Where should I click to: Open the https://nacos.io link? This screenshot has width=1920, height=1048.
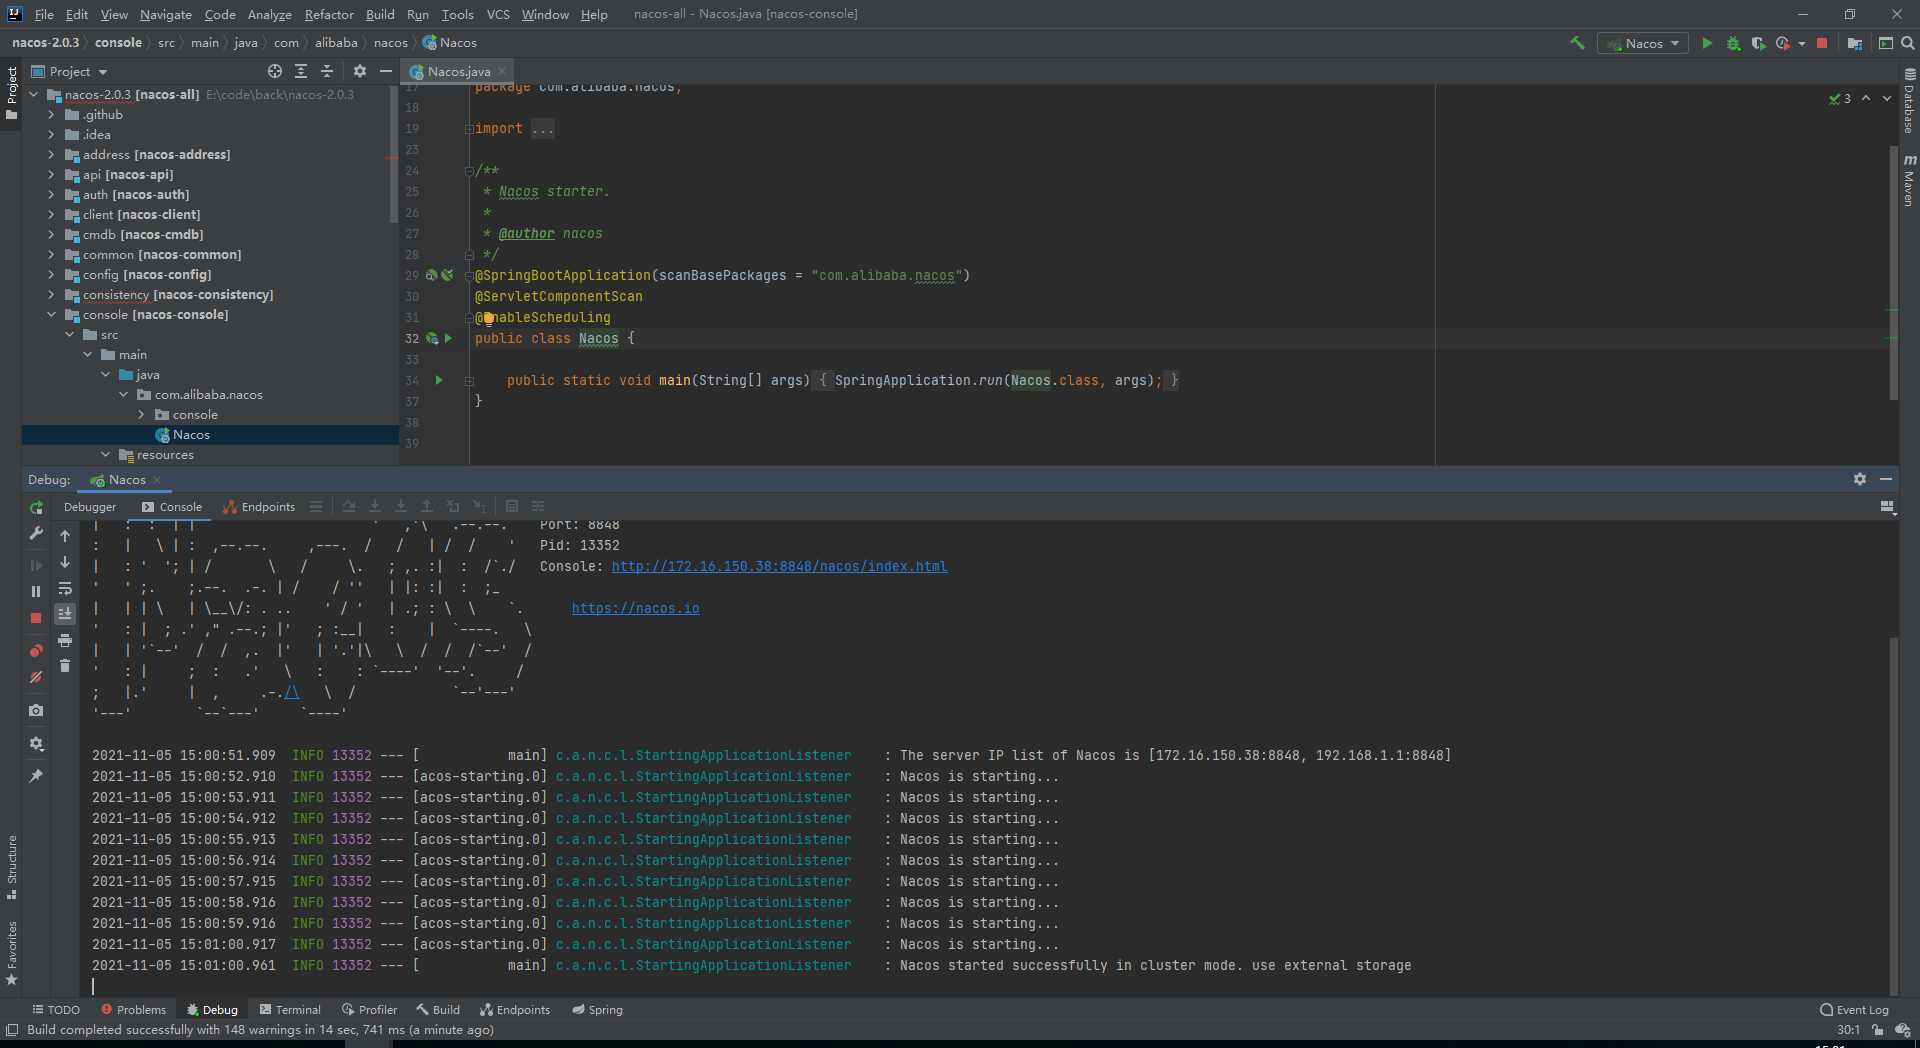pyautogui.click(x=635, y=608)
